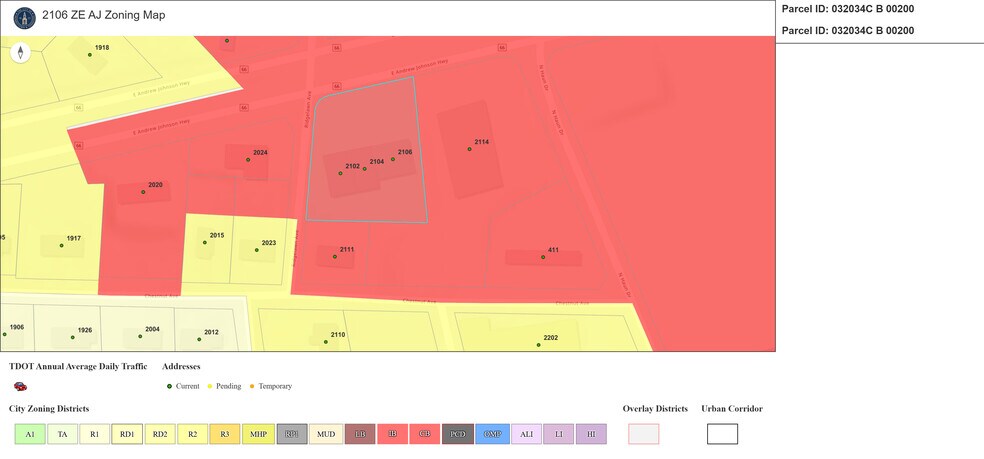This screenshot has width=984, height=459.
Task: Click the compass north arrow button
Action: tap(19, 54)
